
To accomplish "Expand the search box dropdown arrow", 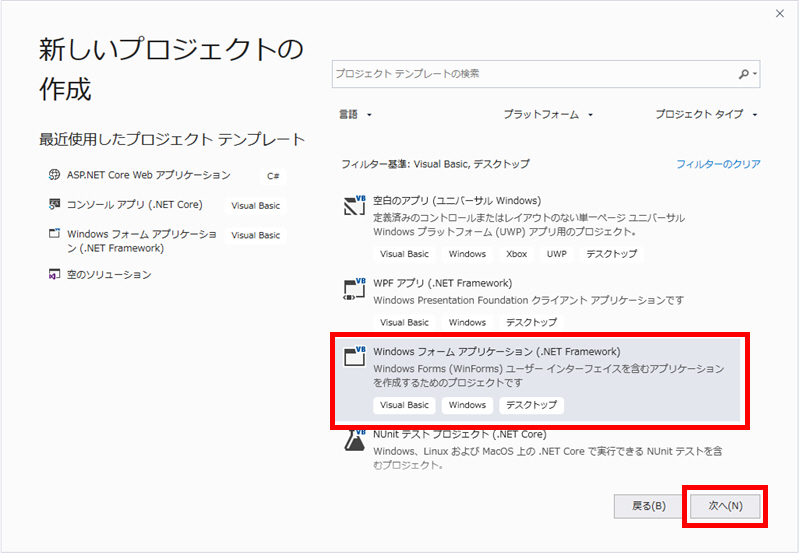I will point(755,74).
